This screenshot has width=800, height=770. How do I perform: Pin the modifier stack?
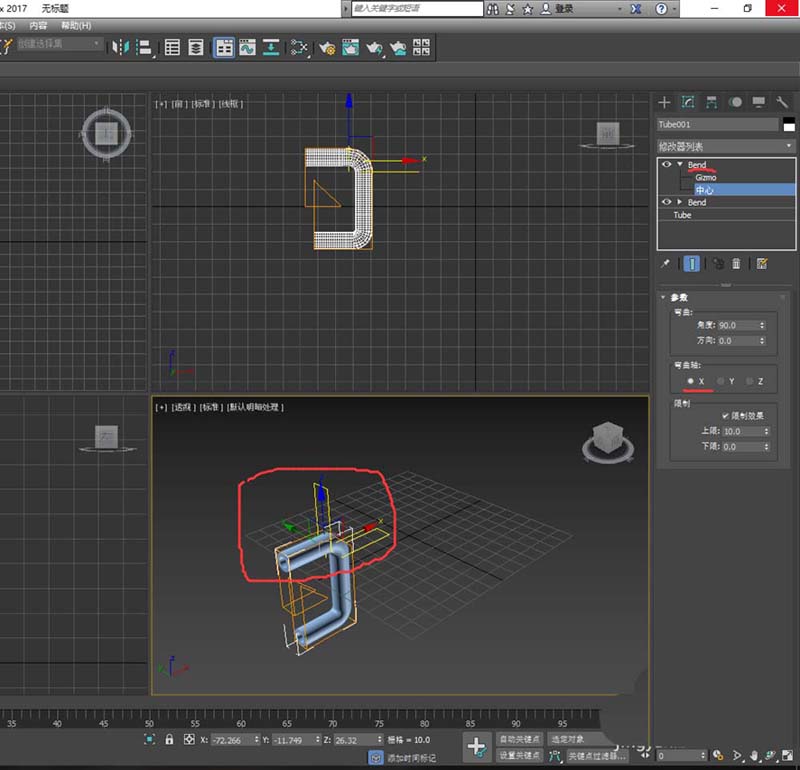pos(666,264)
